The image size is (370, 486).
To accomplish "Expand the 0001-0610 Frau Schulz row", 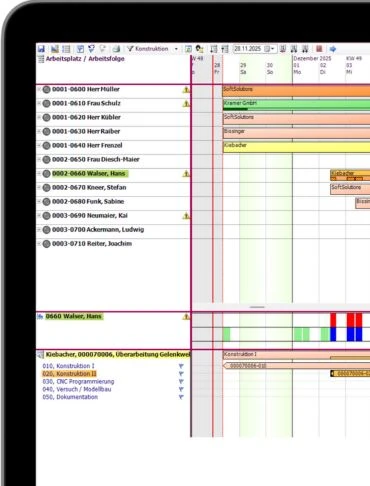I will pos(39,103).
